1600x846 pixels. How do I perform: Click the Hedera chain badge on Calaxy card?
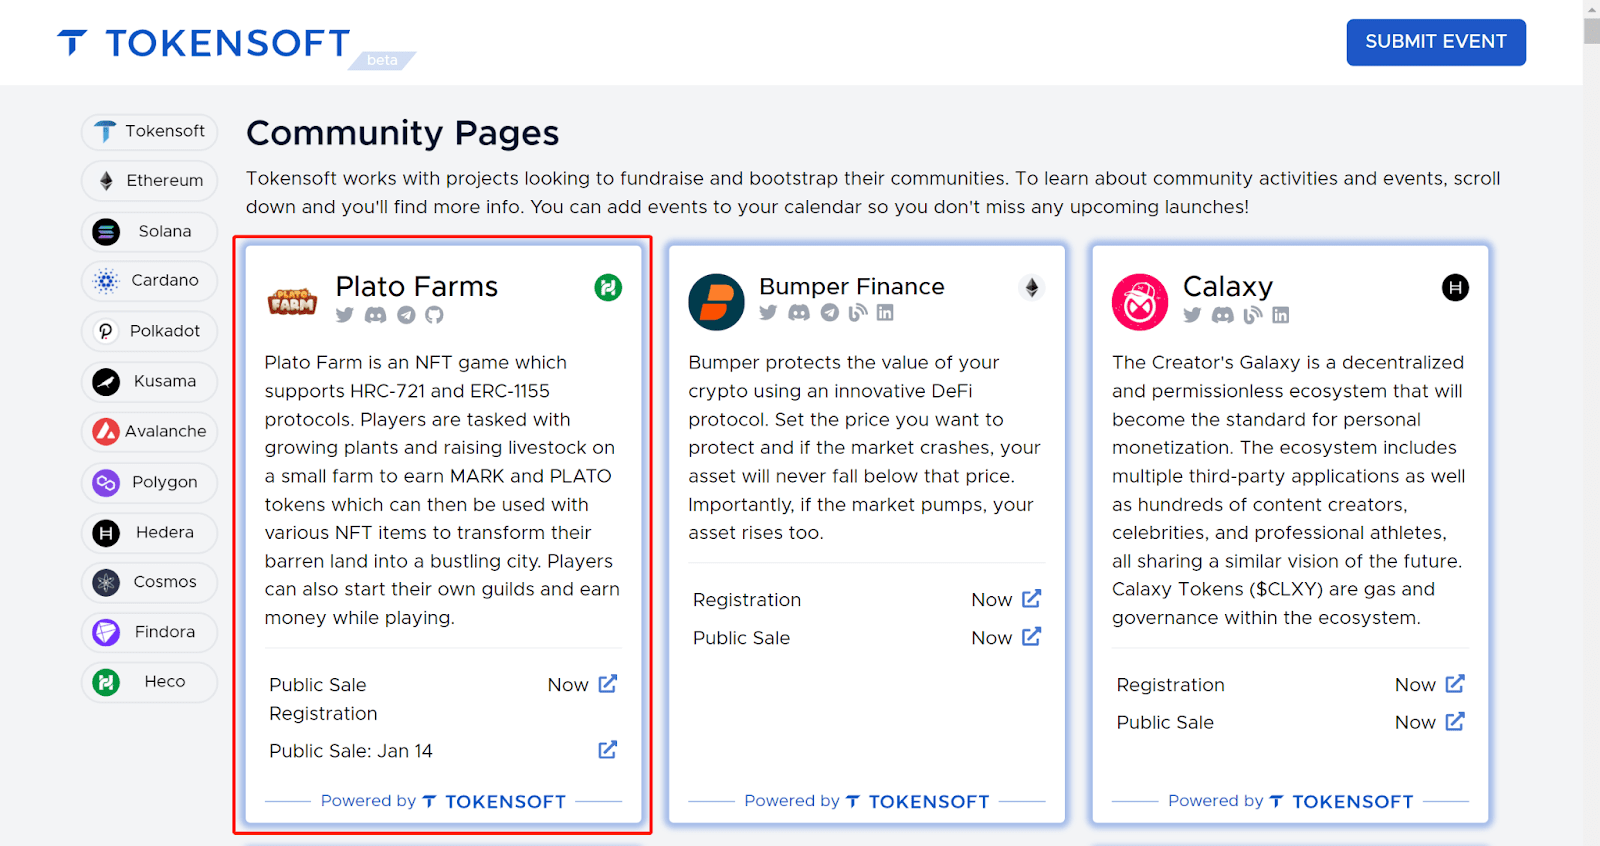tap(1455, 288)
